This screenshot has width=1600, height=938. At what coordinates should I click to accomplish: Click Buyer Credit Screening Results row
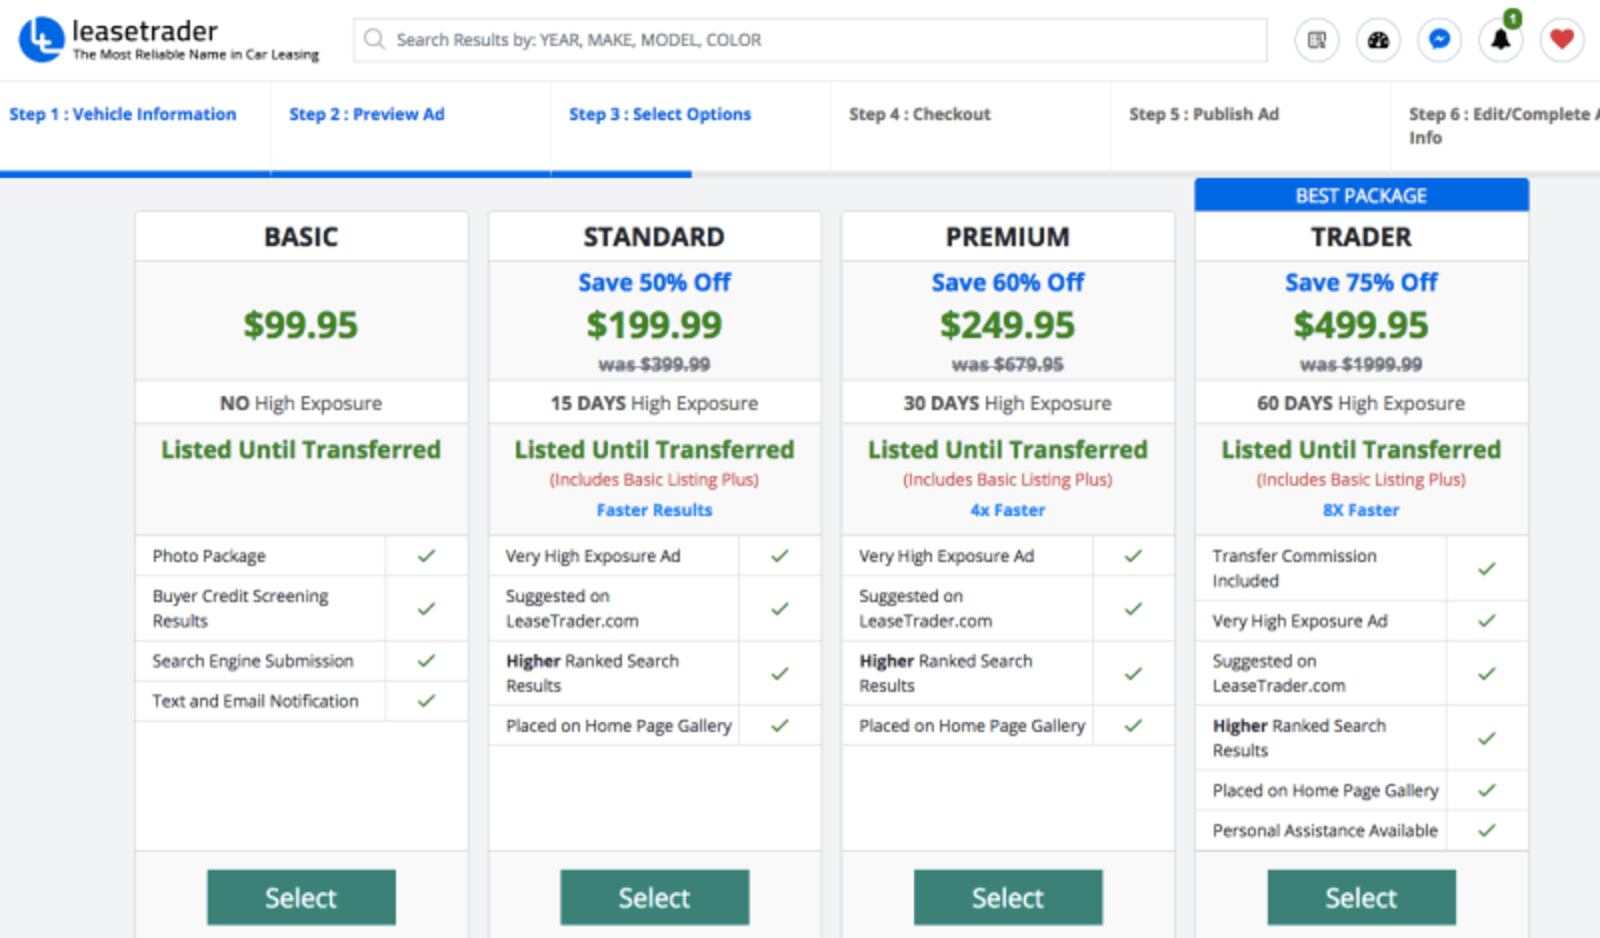click(301, 608)
